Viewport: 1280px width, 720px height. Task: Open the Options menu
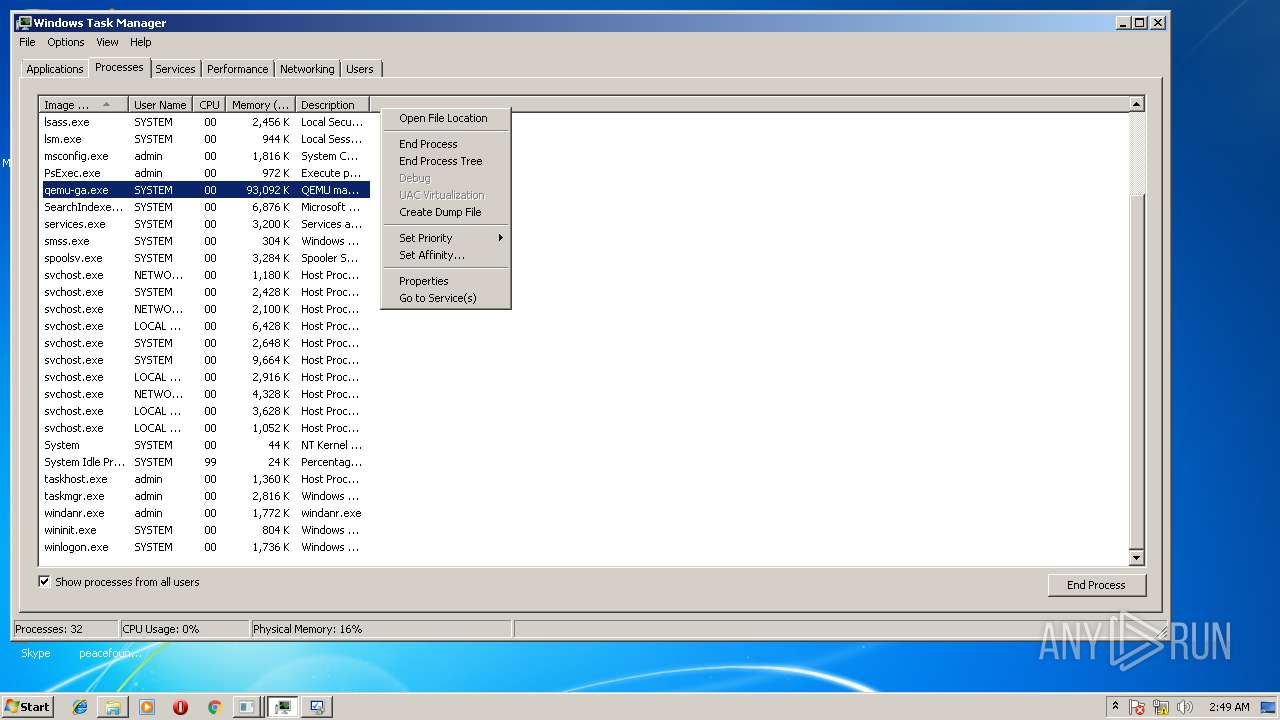[66, 42]
